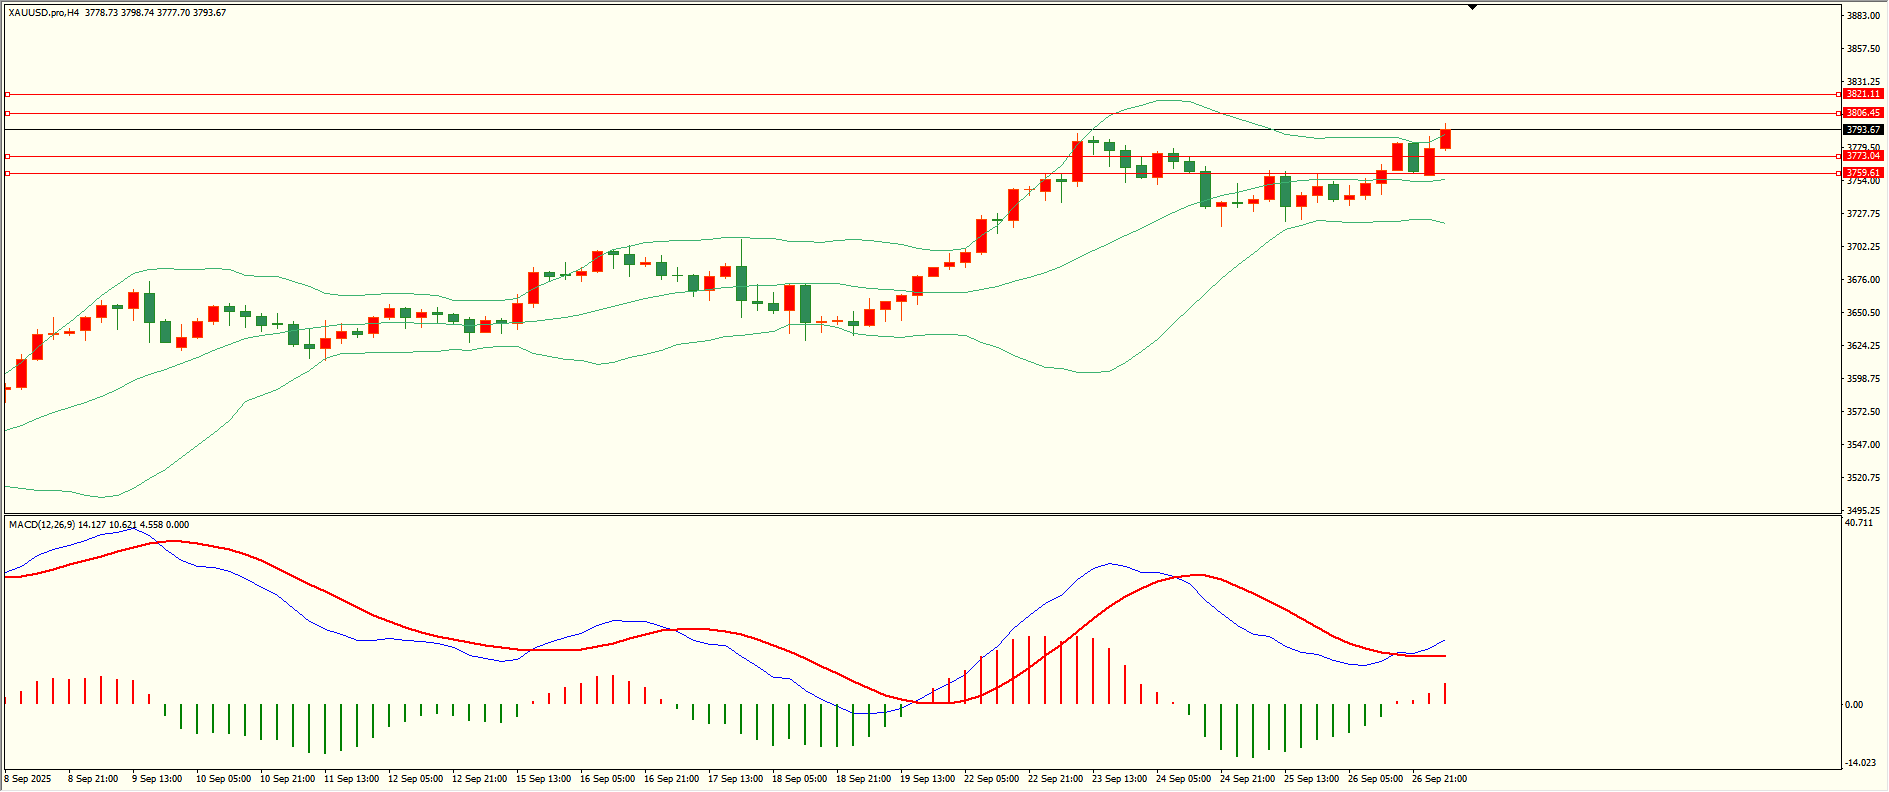This screenshot has width=1889, height=792.
Task: Click the 10 Sep 21:00 time label
Action: click(288, 779)
